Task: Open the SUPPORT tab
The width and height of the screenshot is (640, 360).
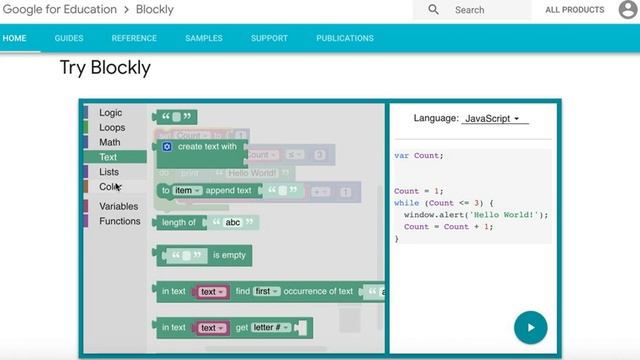Action: [269, 38]
